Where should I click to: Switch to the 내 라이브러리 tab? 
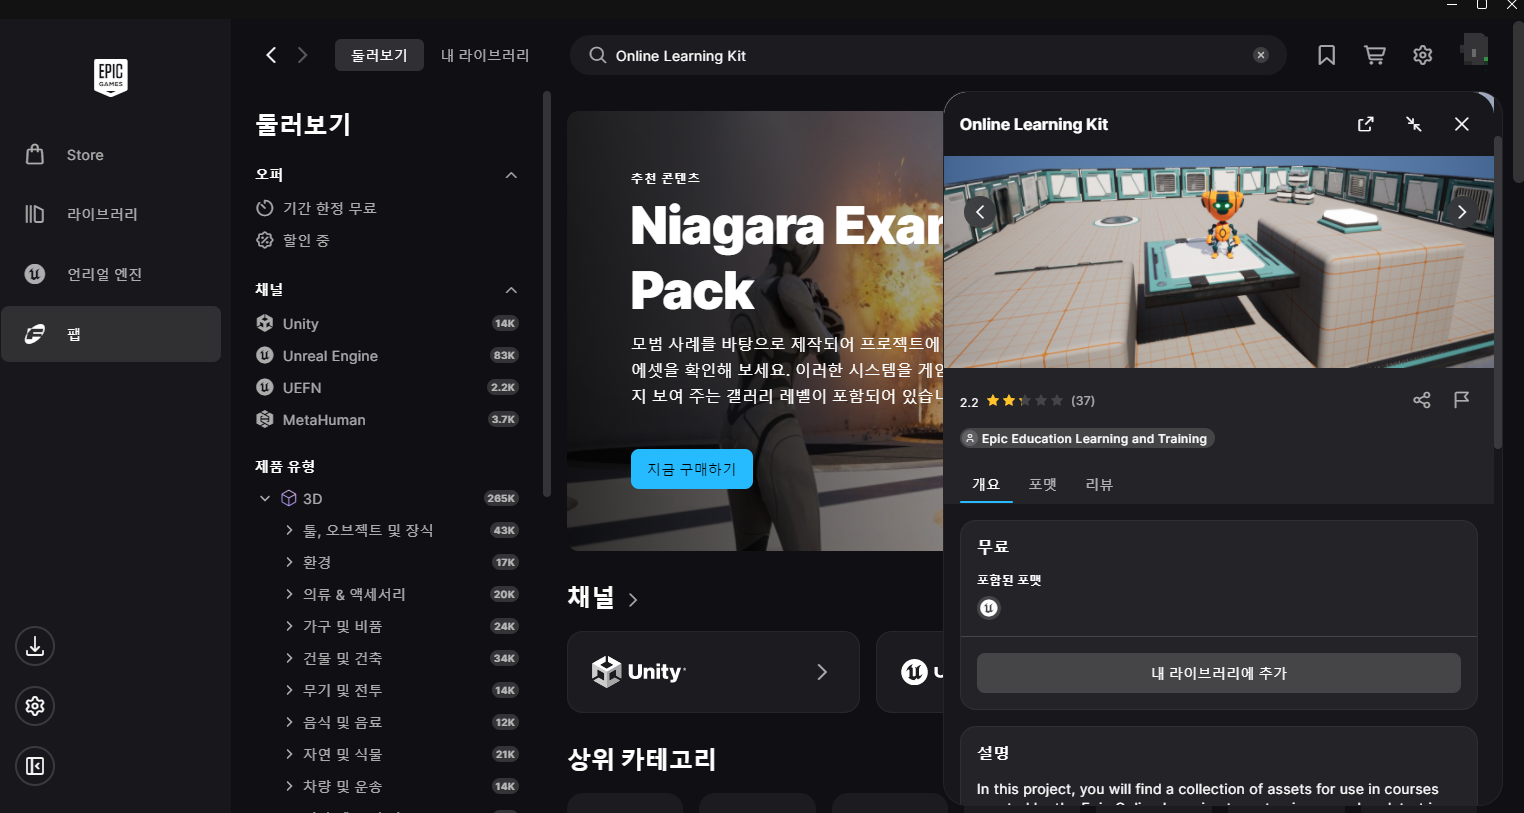[x=485, y=55]
